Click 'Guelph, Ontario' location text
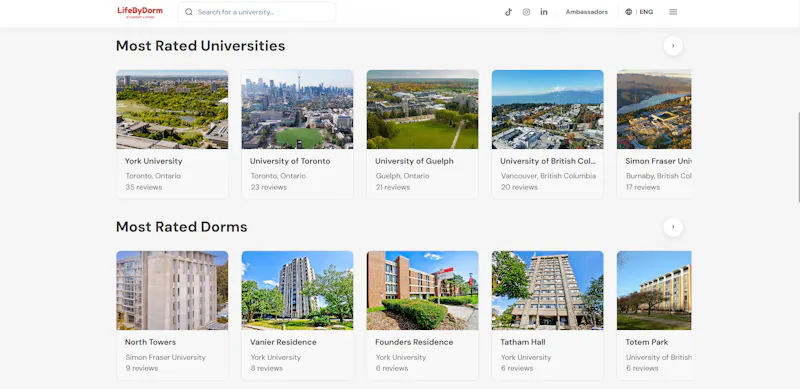The width and height of the screenshot is (800, 389). coord(403,176)
